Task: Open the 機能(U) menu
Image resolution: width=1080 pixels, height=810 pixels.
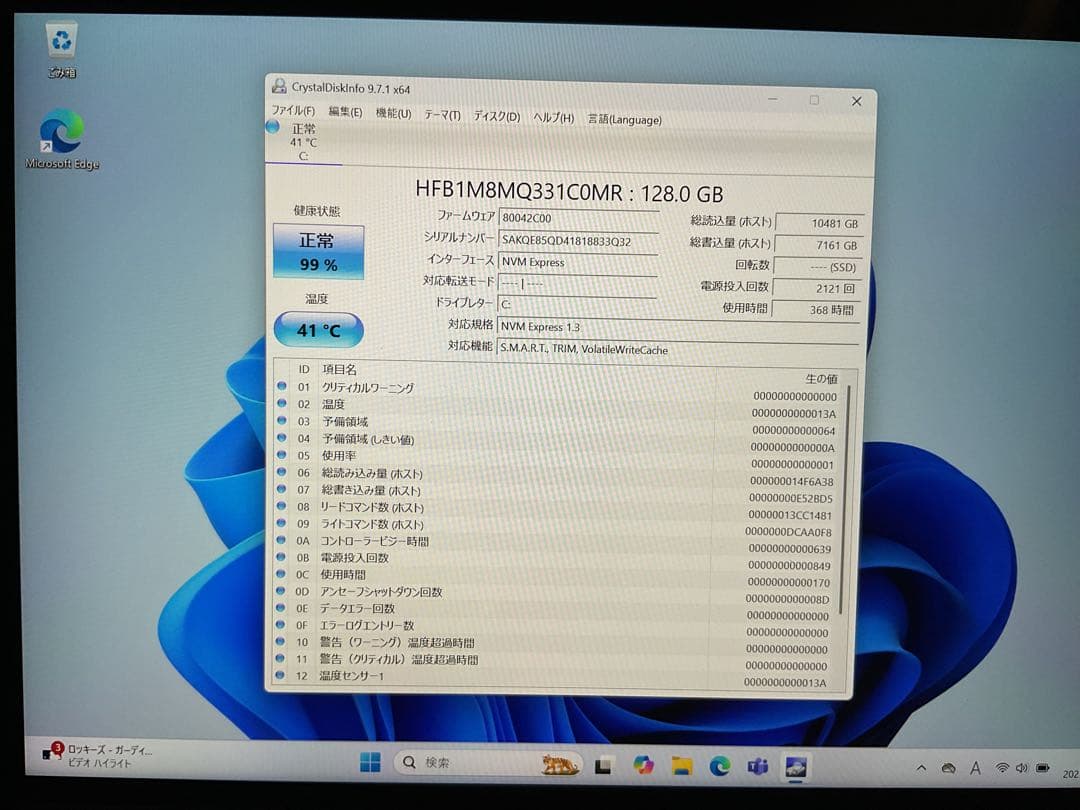Action: pyautogui.click(x=393, y=114)
